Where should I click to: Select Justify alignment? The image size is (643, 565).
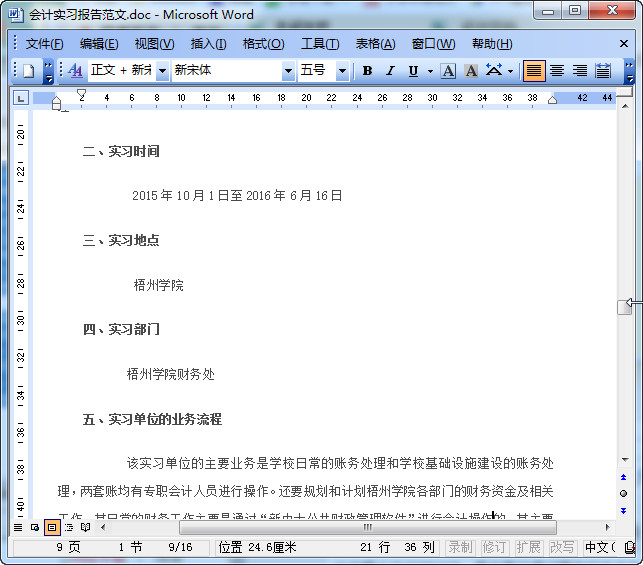click(x=534, y=71)
